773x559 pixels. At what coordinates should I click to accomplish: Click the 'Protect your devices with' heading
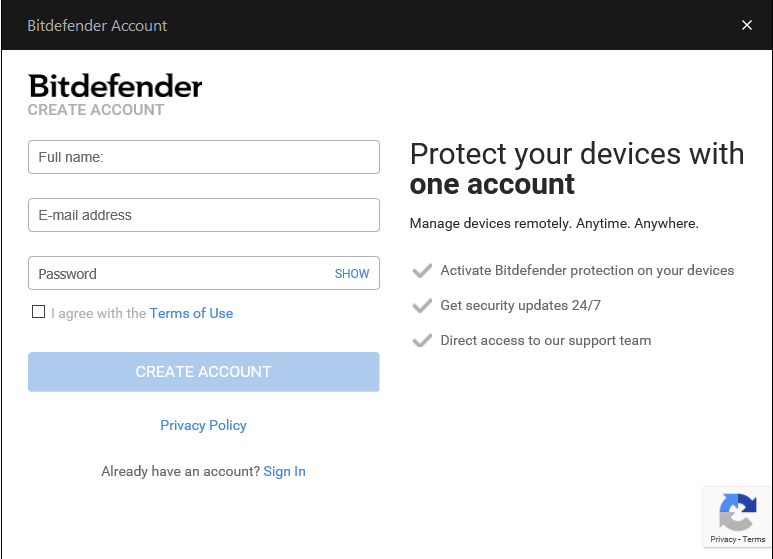coord(577,154)
